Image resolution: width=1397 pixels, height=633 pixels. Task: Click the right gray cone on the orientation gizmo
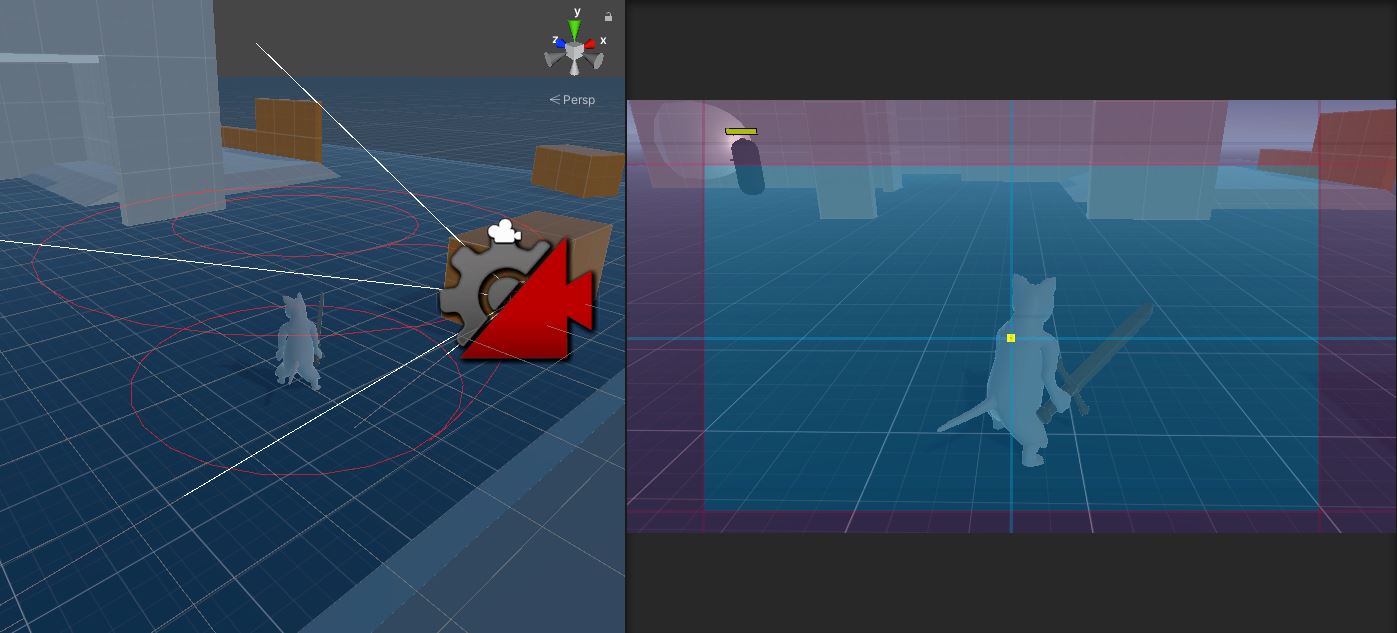pos(597,60)
